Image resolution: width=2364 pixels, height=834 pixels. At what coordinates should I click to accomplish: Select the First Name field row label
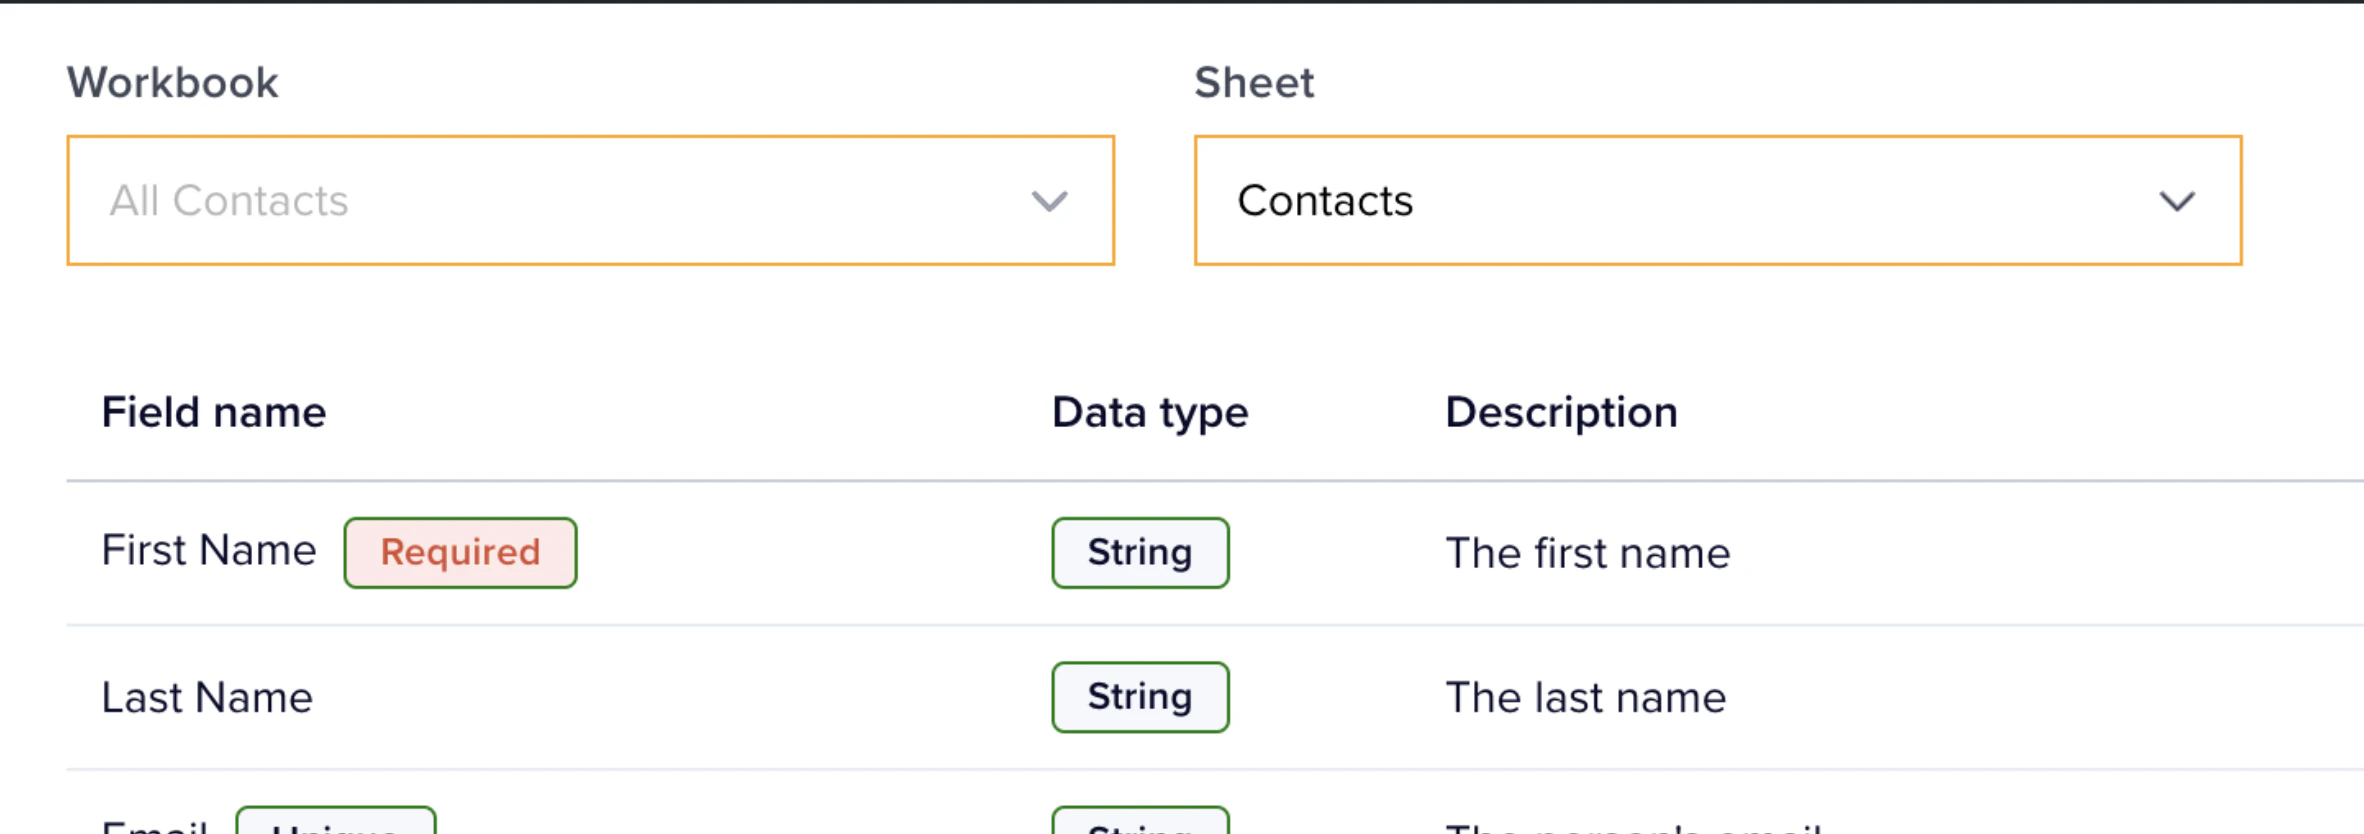click(x=209, y=550)
